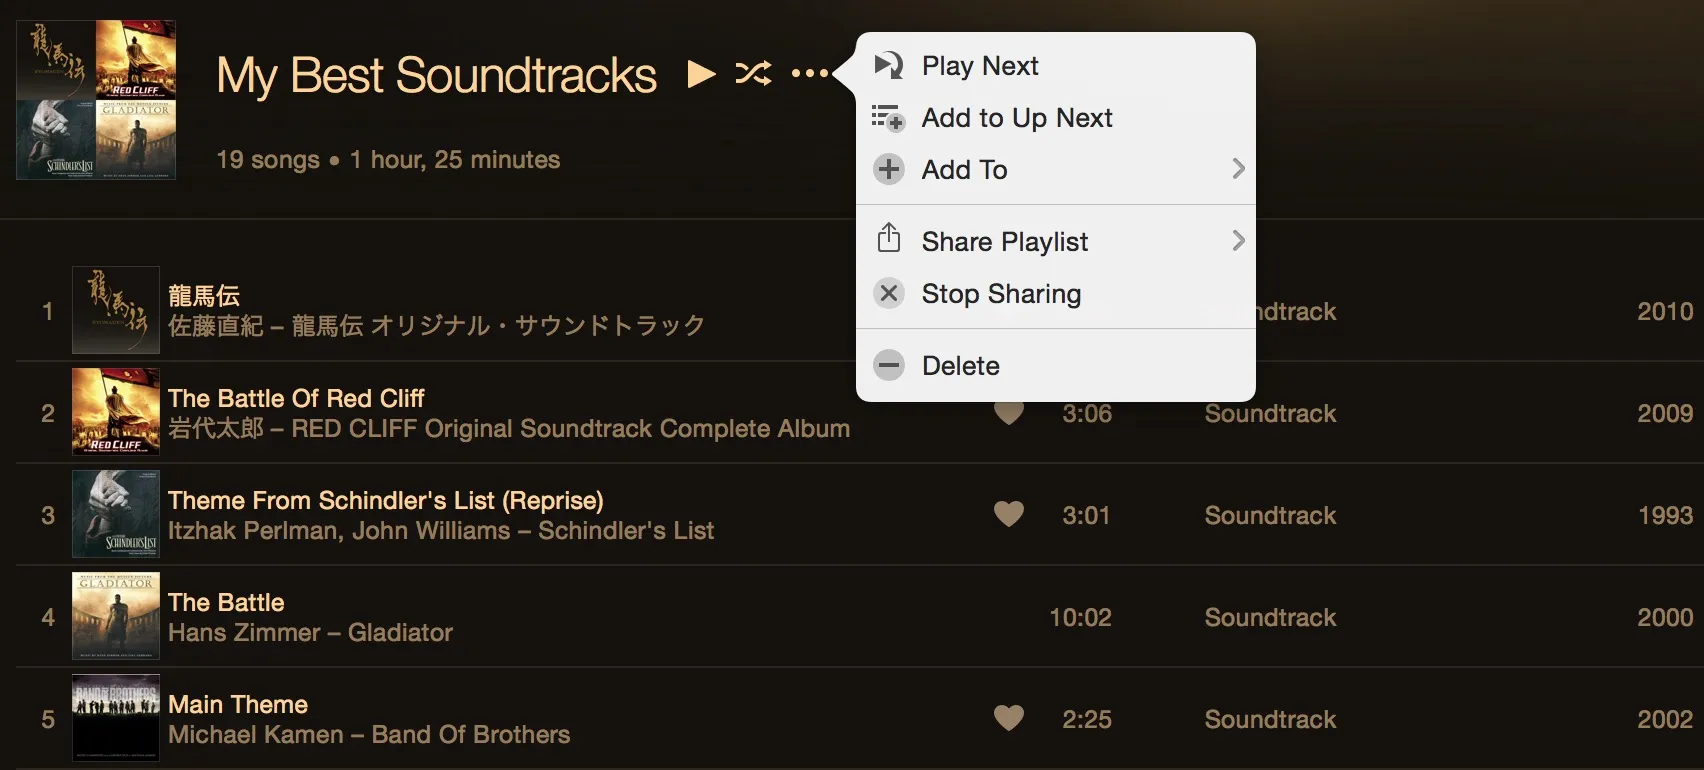This screenshot has height=770, width=1704.
Task: Toggle the heart on Main Theme song
Action: tap(1009, 718)
